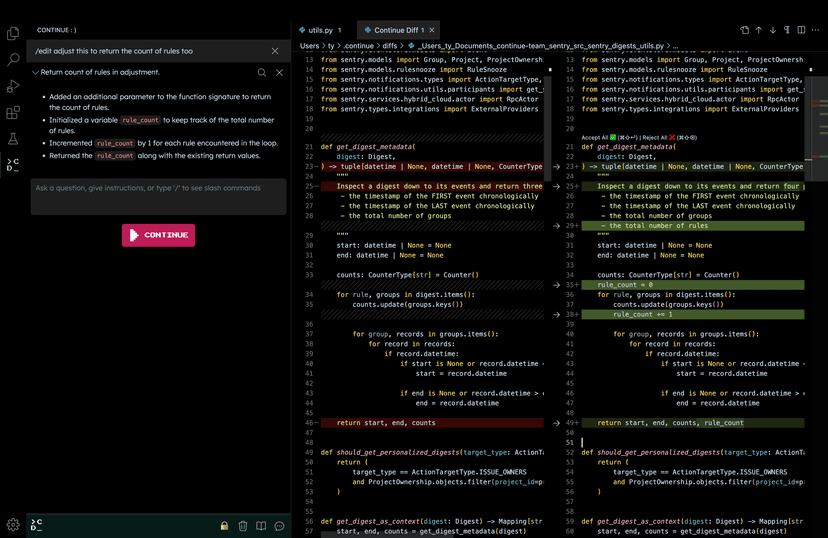This screenshot has height=538, width=828.
Task: Open Run and Debug view
Action: tap(13, 87)
